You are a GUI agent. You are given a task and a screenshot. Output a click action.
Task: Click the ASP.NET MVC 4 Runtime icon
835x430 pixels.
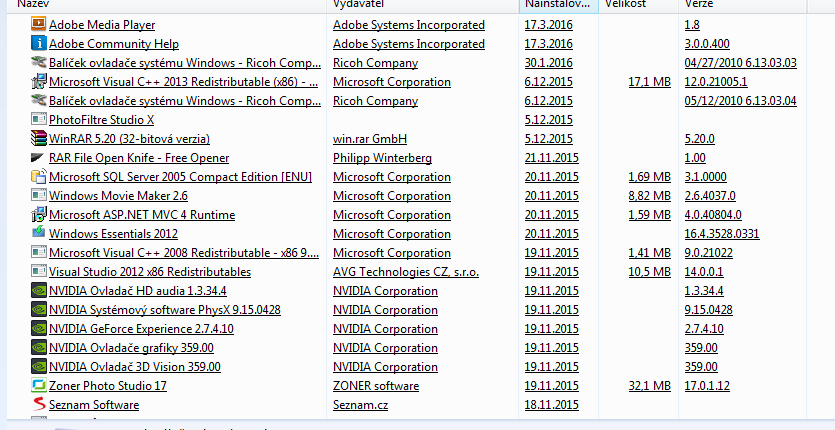(39, 215)
